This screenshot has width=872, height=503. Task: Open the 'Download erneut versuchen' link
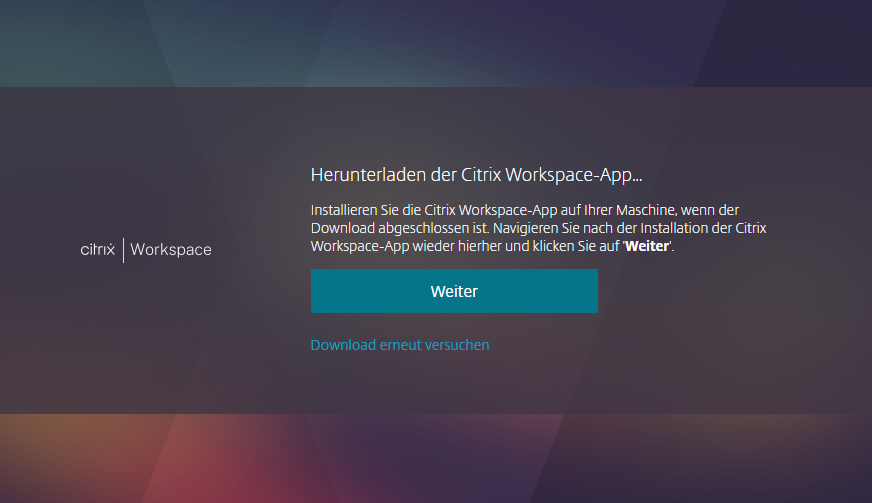tap(400, 345)
